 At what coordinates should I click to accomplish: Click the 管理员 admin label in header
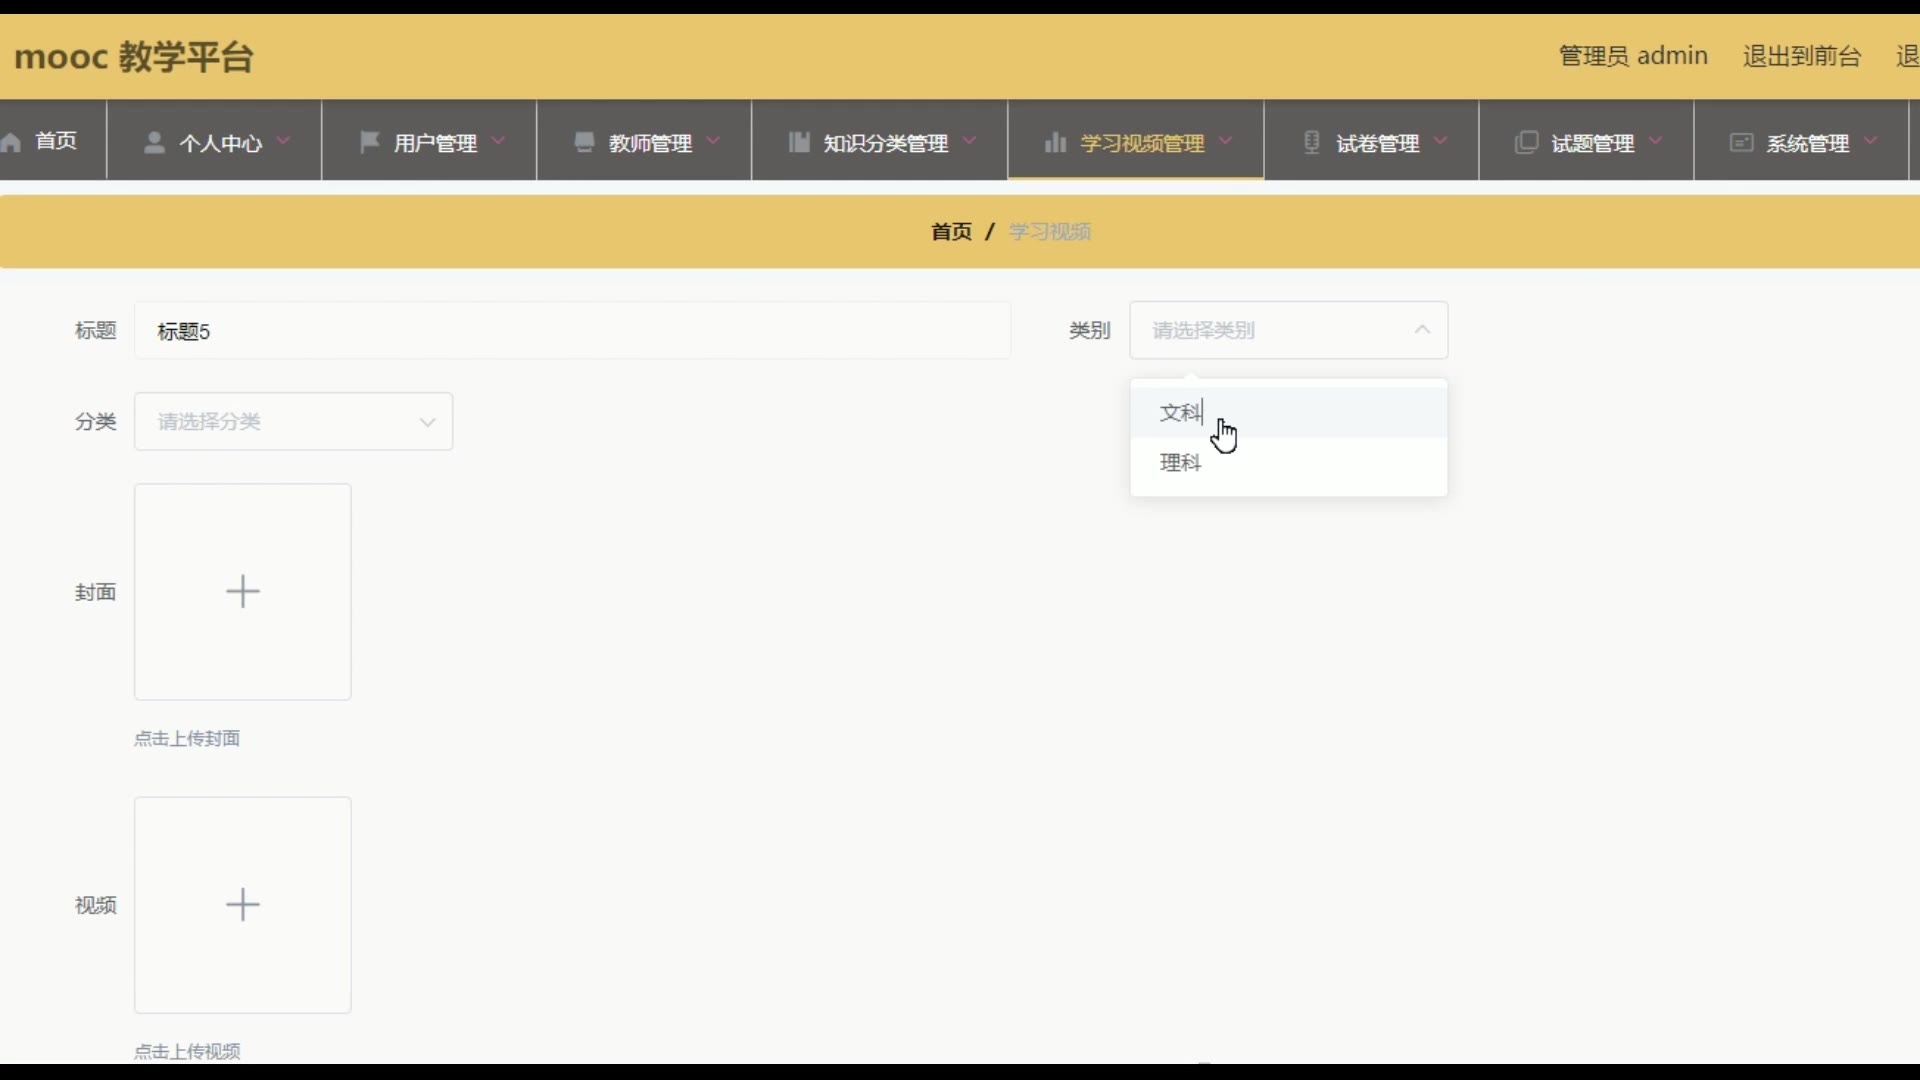pos(1633,56)
